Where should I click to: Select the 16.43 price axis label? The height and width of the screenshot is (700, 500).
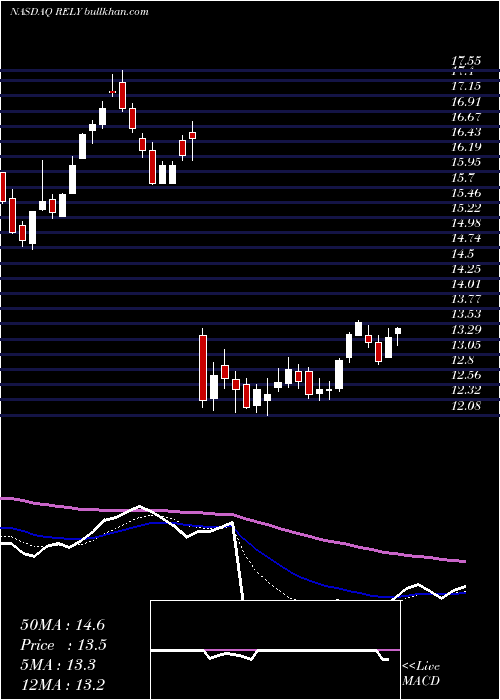coord(466,132)
